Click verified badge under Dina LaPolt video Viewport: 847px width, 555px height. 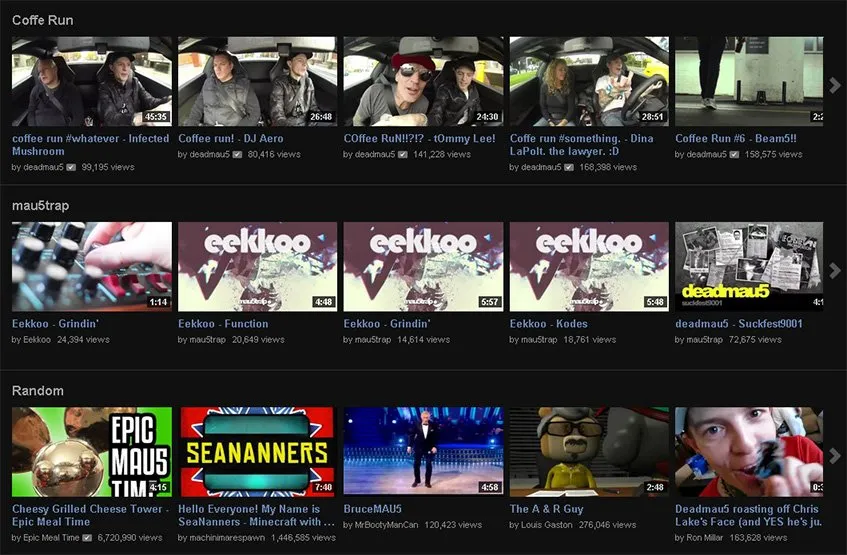pyautogui.click(x=569, y=168)
